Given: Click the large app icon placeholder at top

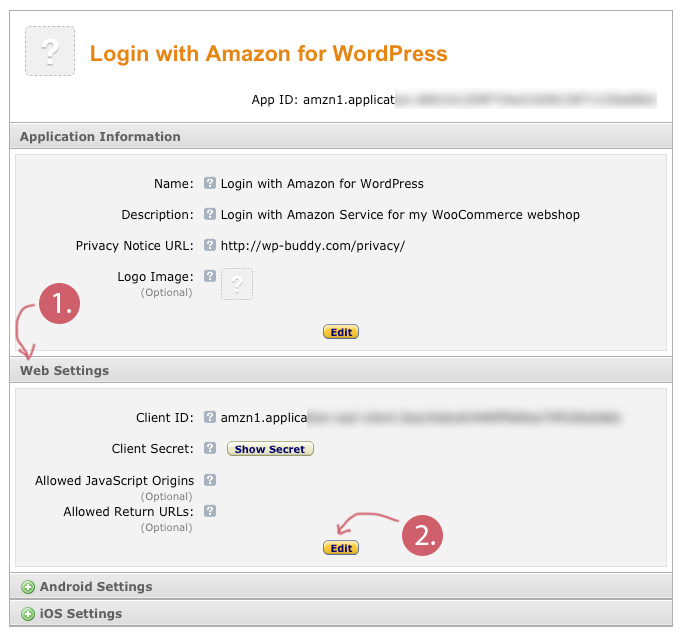Looking at the screenshot, I should [x=49, y=52].
